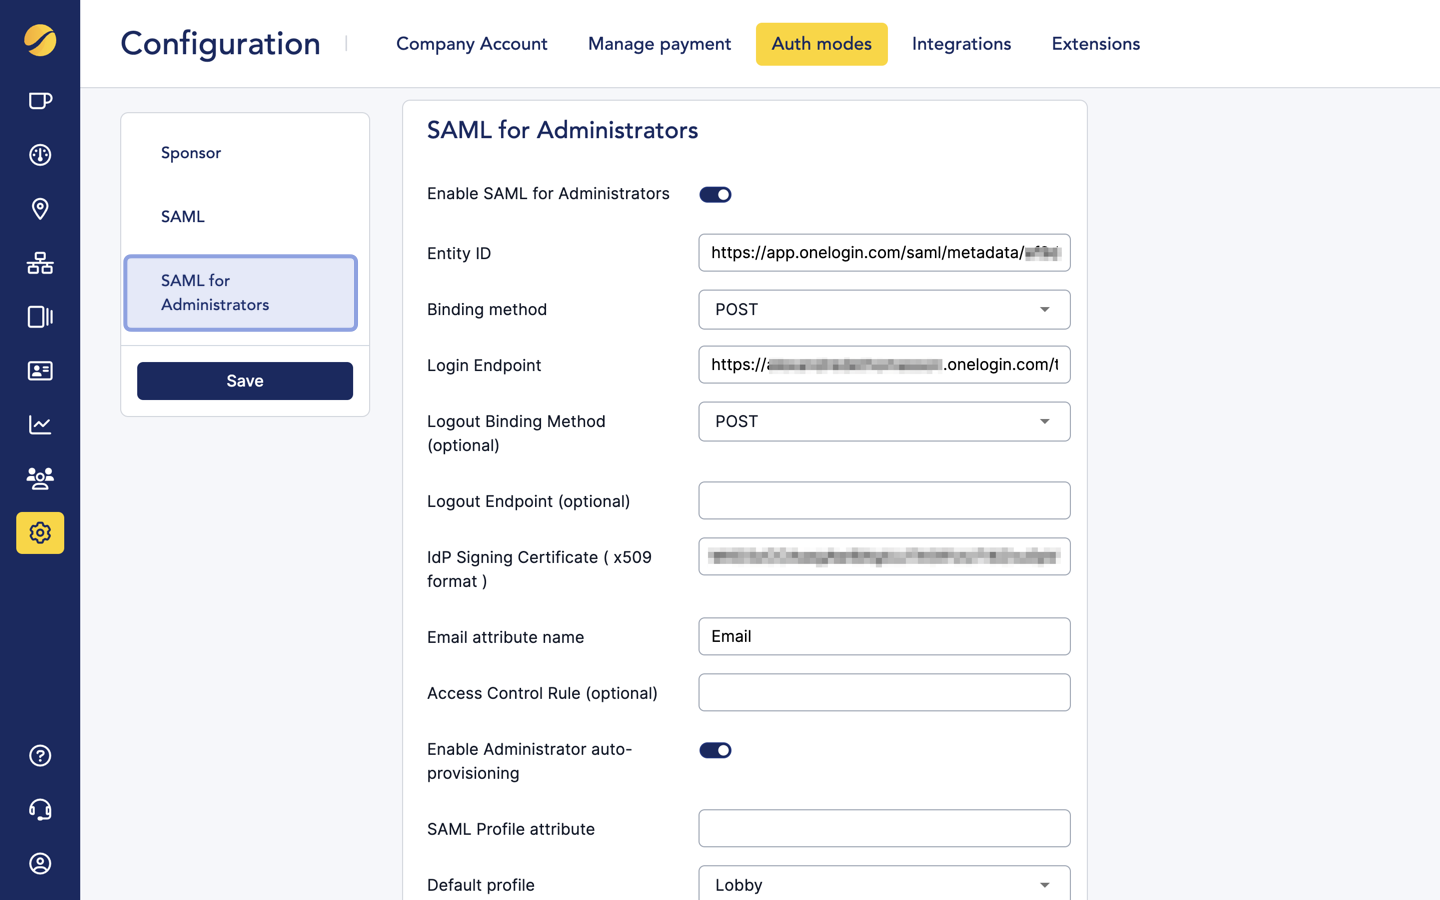This screenshot has height=900, width=1440.
Task: Click the headset support icon
Action: 40,809
